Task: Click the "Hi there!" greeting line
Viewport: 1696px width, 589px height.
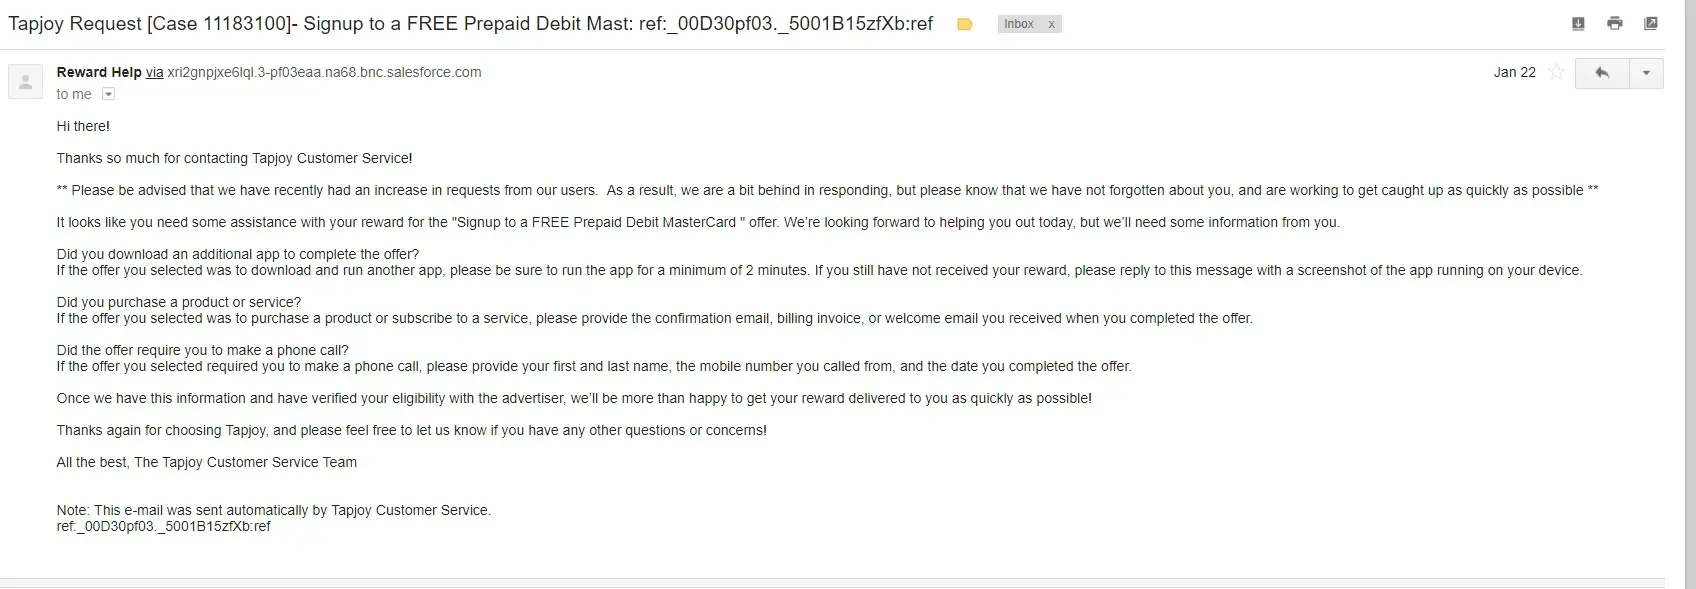Action: [83, 126]
